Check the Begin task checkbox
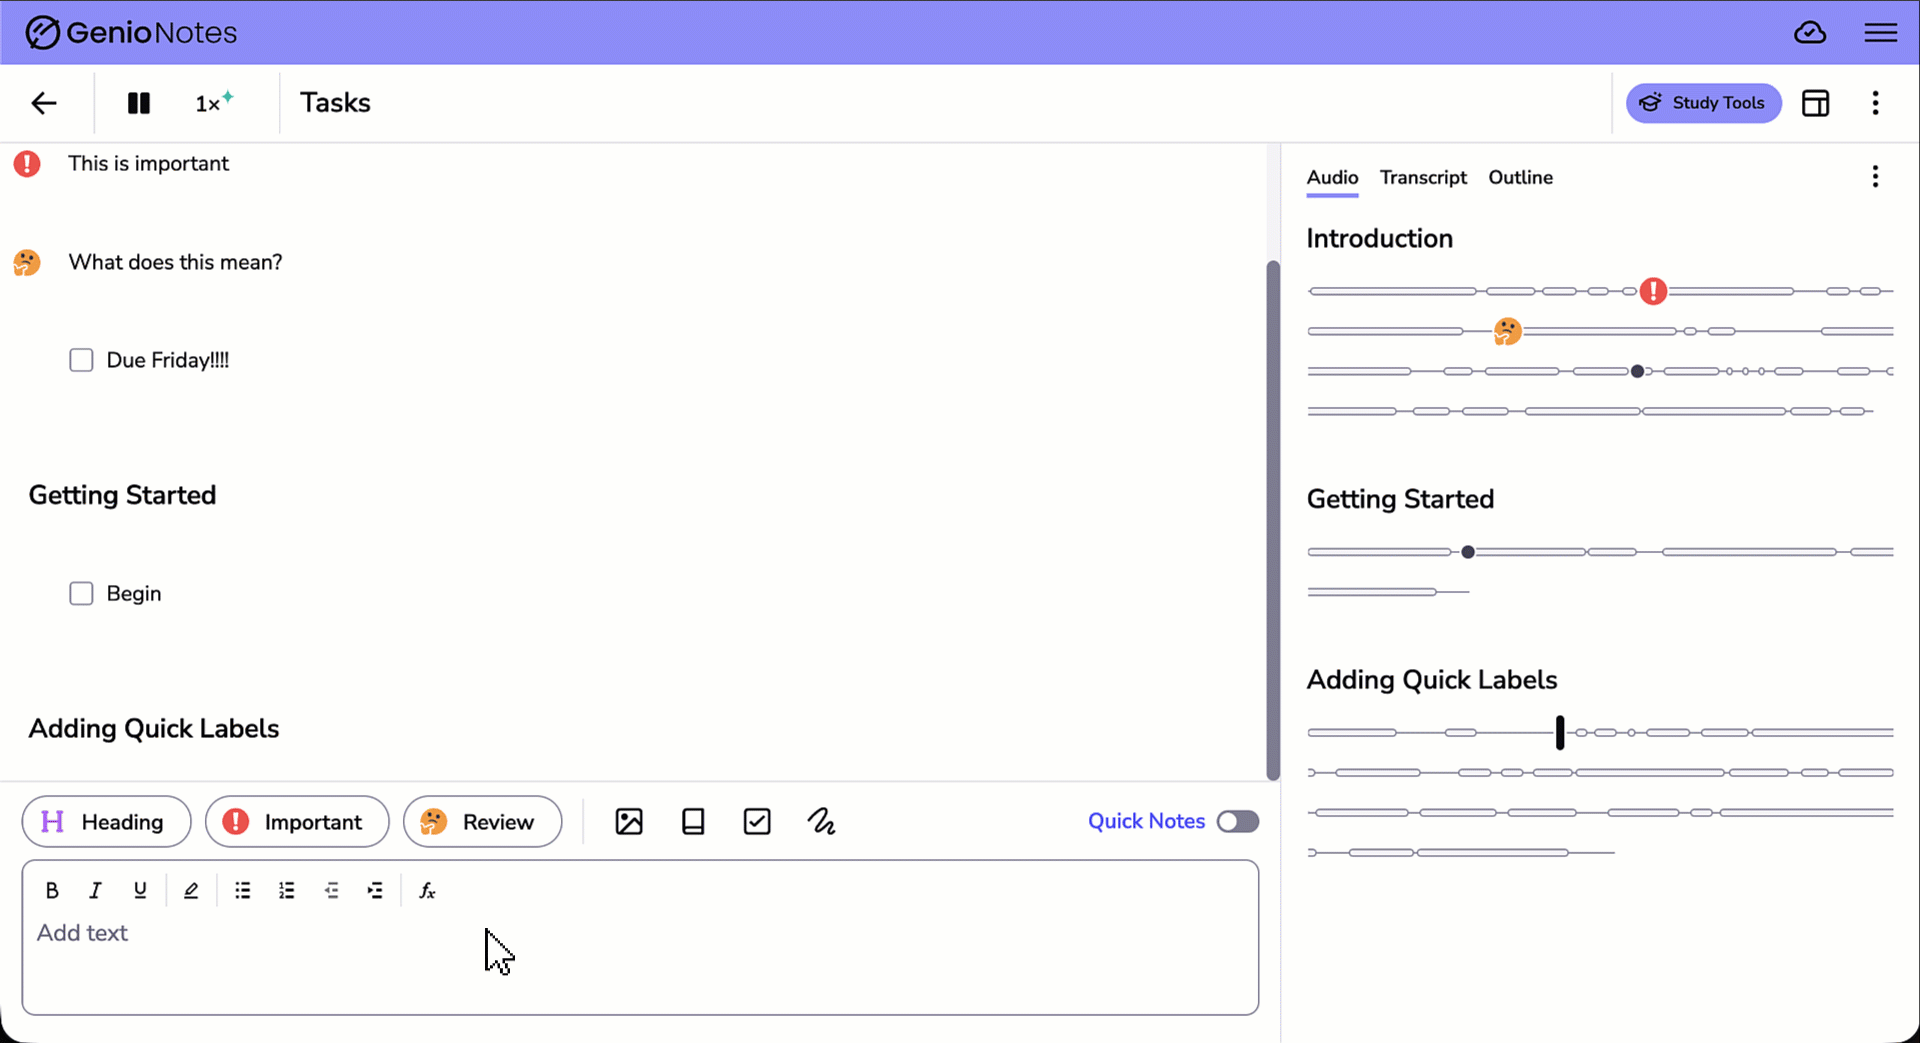This screenshot has height=1043, width=1920. click(81, 594)
